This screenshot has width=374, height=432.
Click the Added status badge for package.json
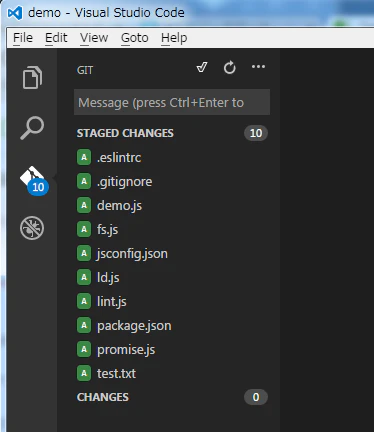[84, 325]
